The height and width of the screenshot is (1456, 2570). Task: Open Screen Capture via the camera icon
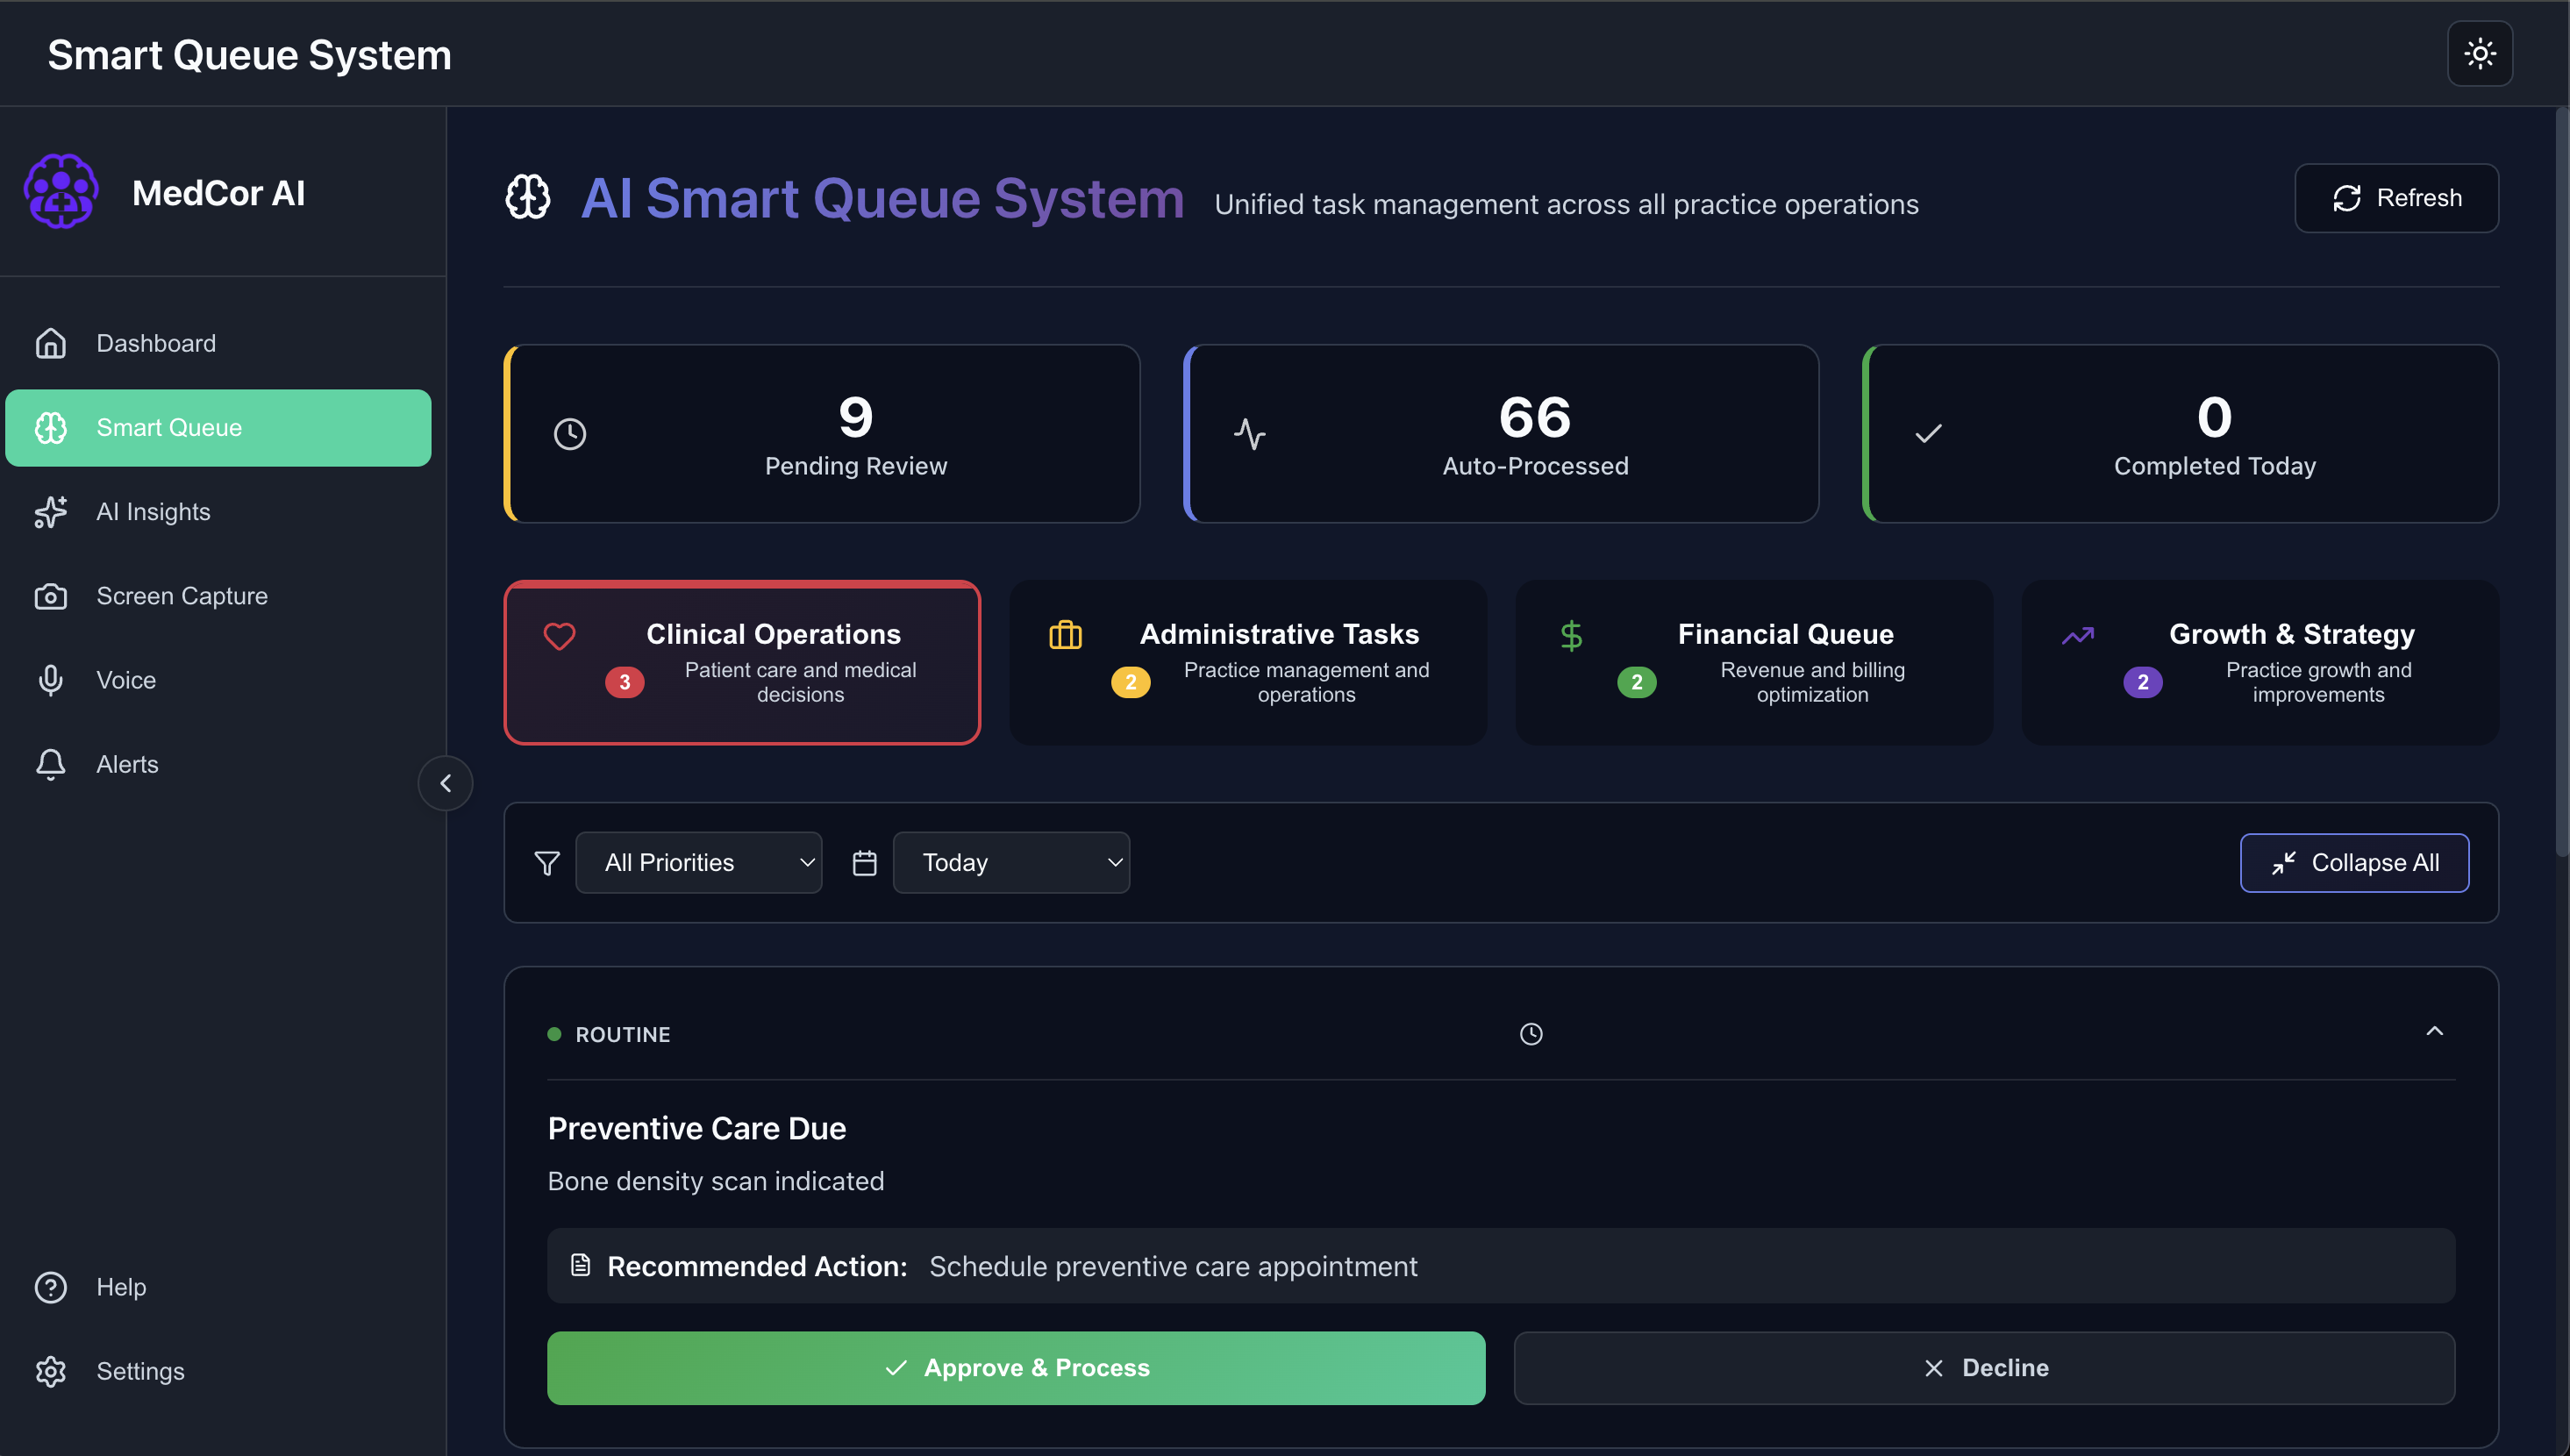tap(51, 596)
